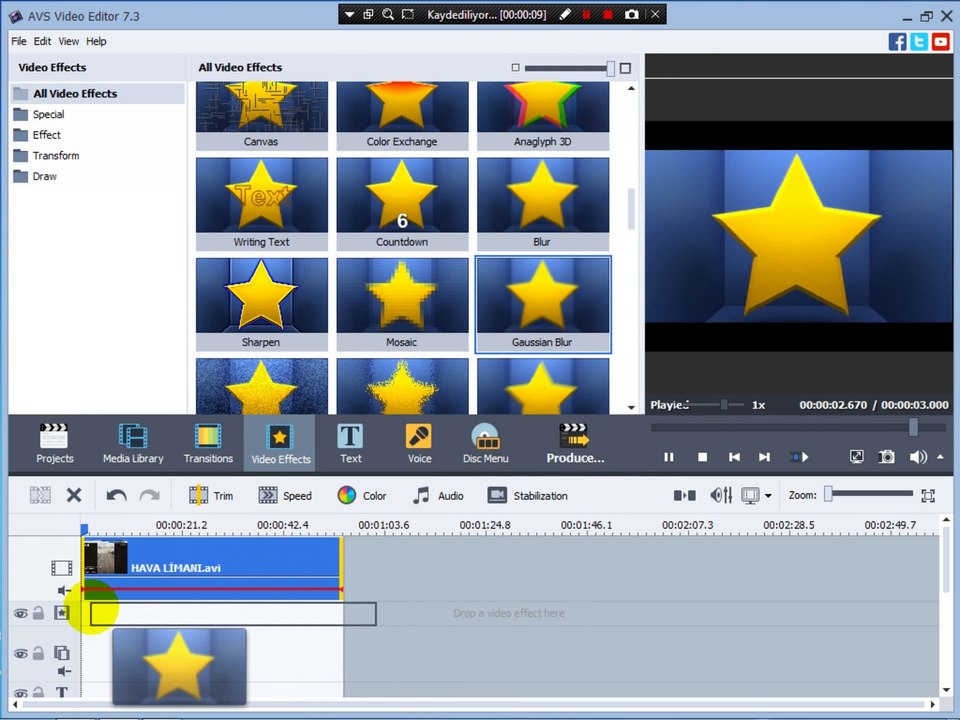This screenshot has height=720, width=960.
Task: Open the Edit menu
Action: tap(42, 41)
